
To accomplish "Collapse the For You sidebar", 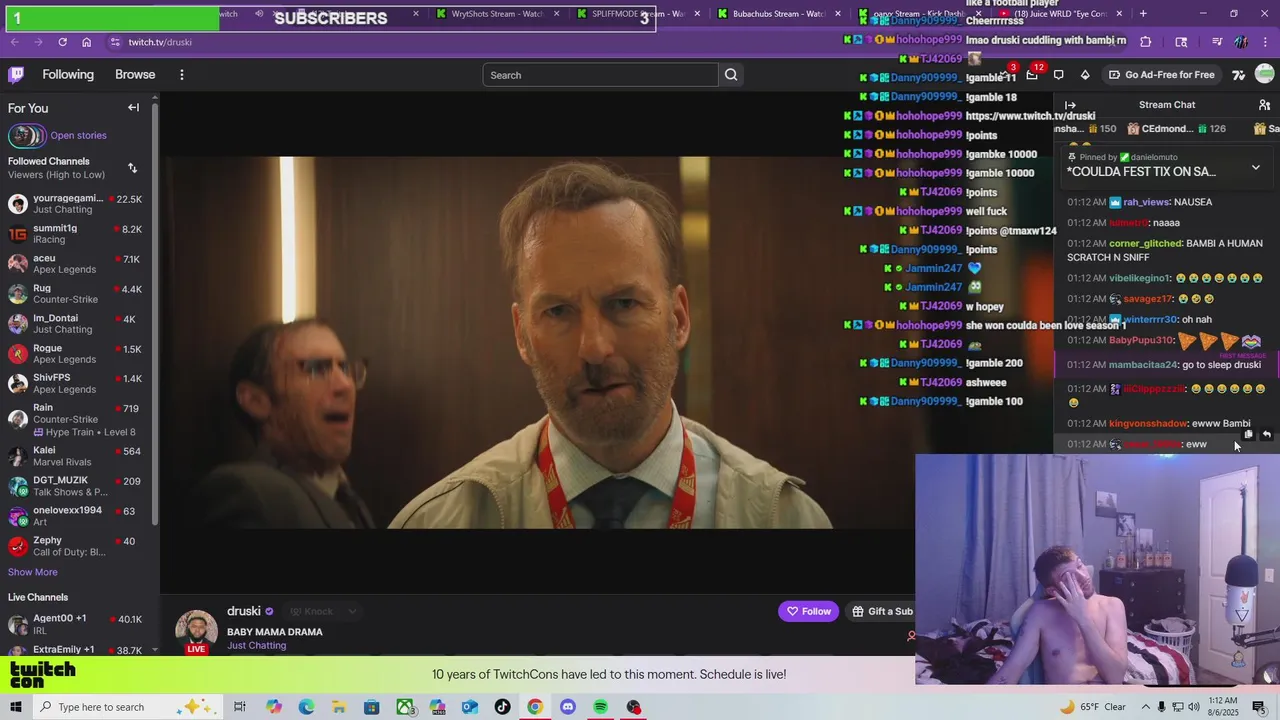I will coord(133,107).
